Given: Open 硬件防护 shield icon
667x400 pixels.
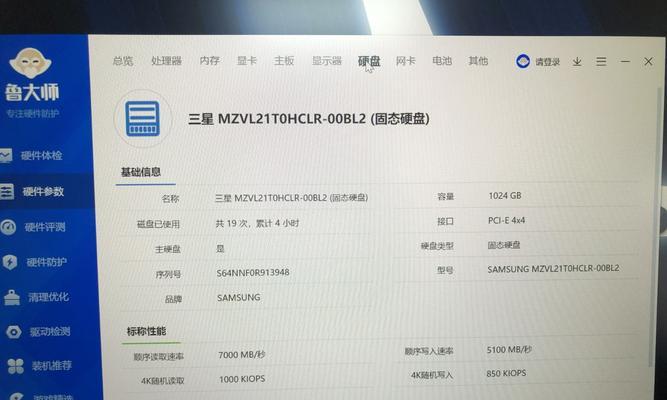Looking at the screenshot, I should pos(10,262).
